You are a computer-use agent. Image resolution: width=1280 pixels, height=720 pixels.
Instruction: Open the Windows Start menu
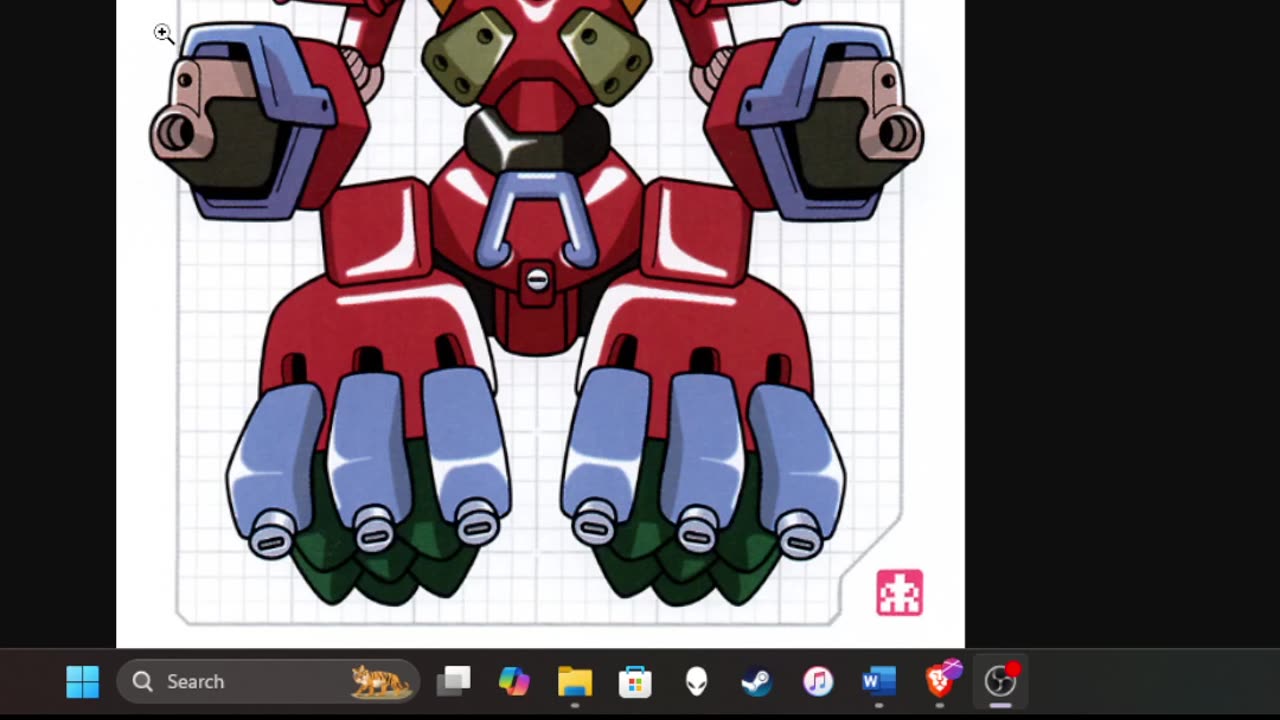pos(83,682)
